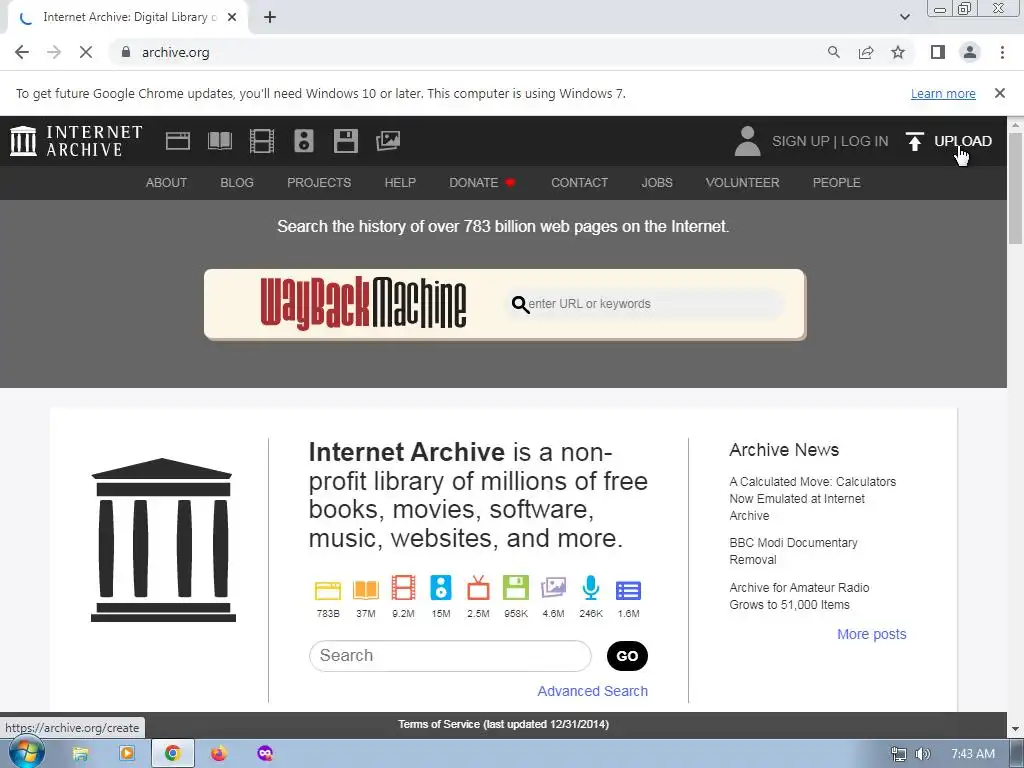Select the red video icon labeled 9.2M
1024x768 pixels.
pyautogui.click(x=404, y=588)
